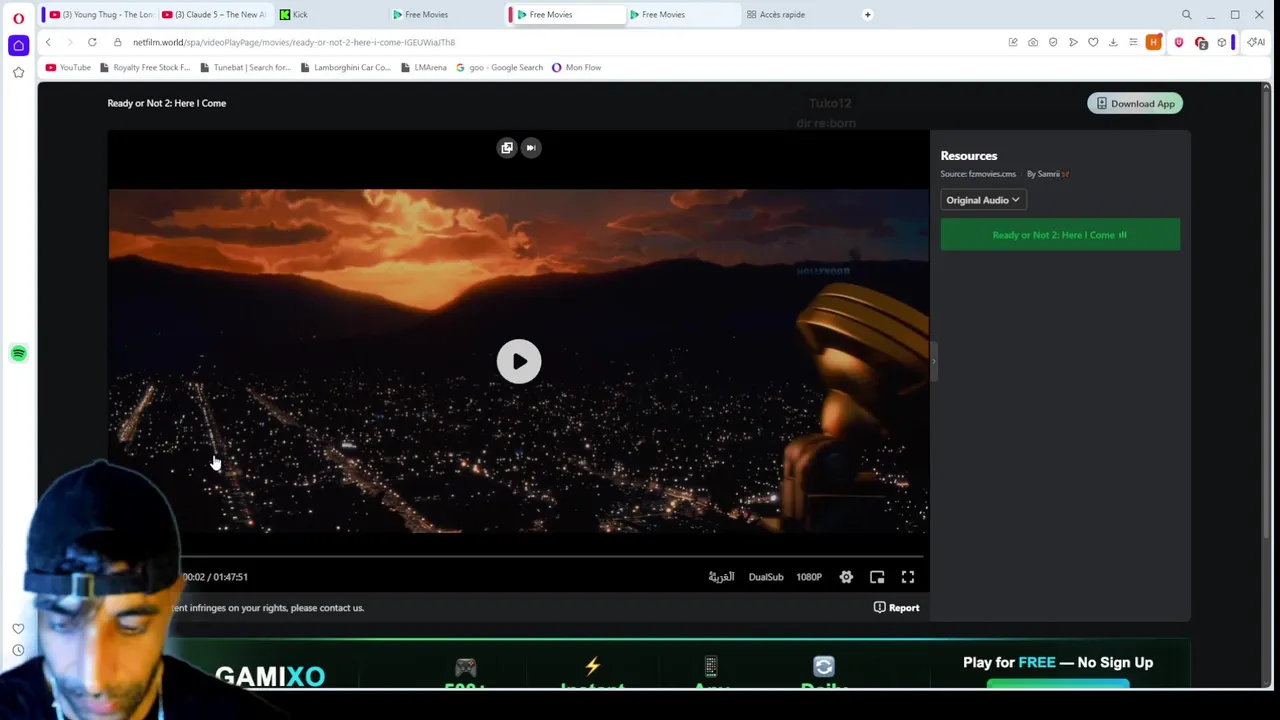The width and height of the screenshot is (1280, 720).
Task: Enter fullscreen mode in player
Action: (908, 577)
